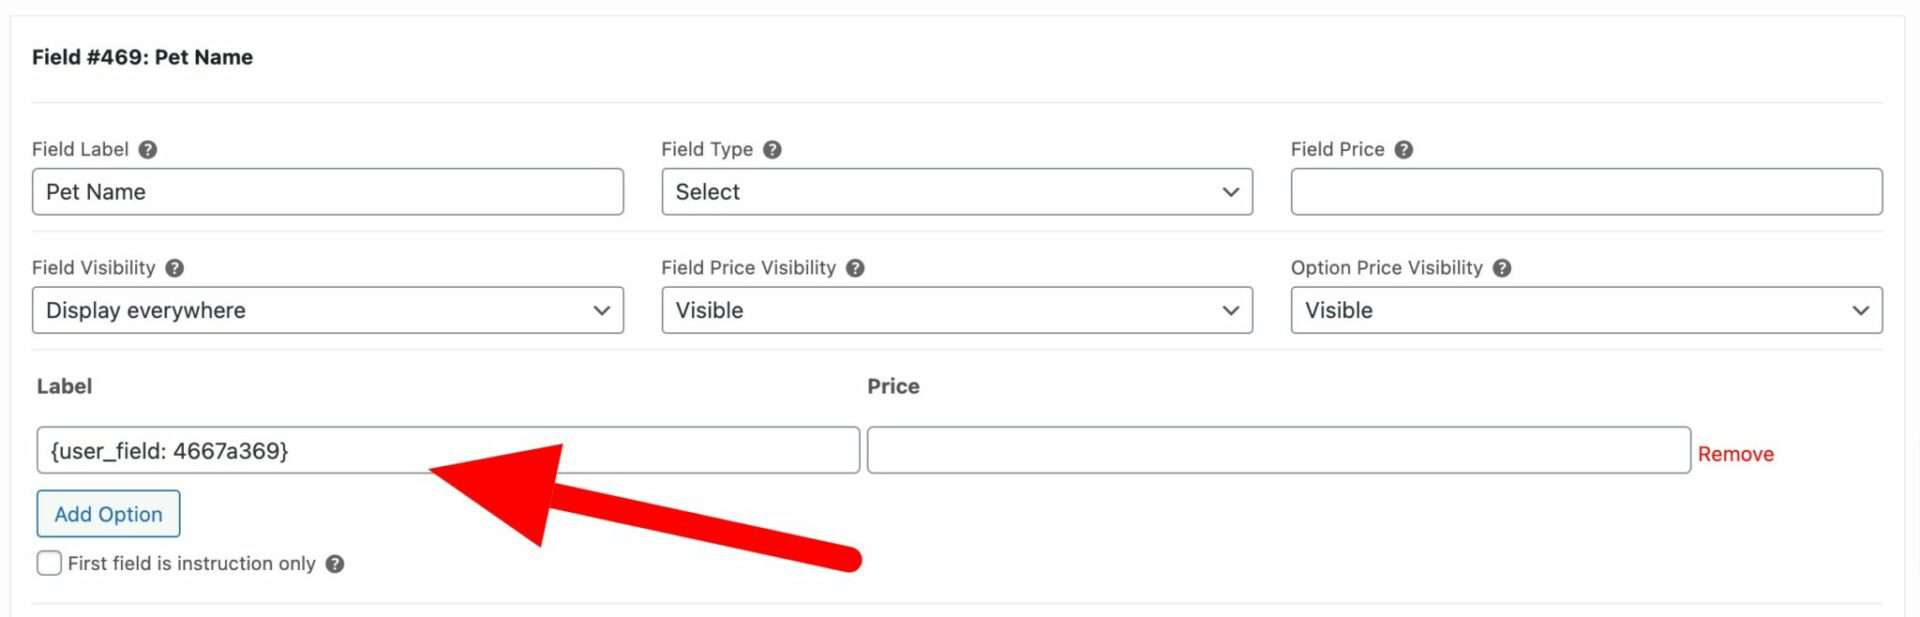1920x617 pixels.
Task: Click help icon beside instruction only checkbox
Action: (x=335, y=564)
